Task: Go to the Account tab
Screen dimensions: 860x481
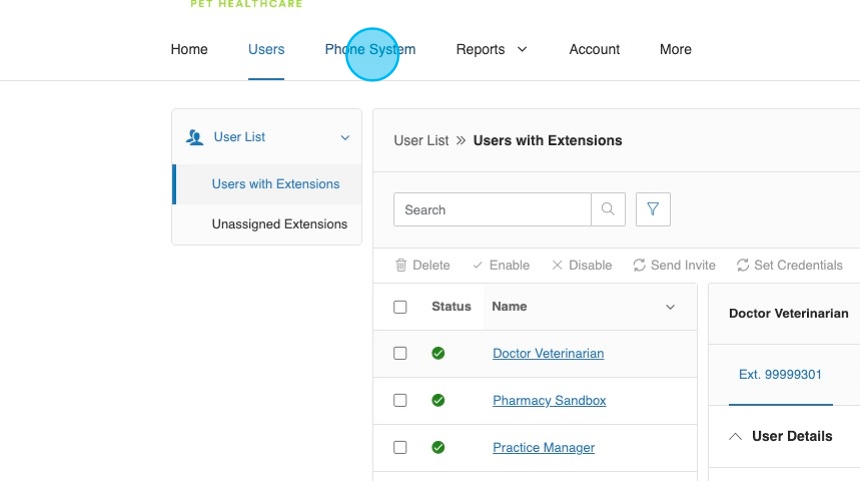Action: [x=594, y=49]
